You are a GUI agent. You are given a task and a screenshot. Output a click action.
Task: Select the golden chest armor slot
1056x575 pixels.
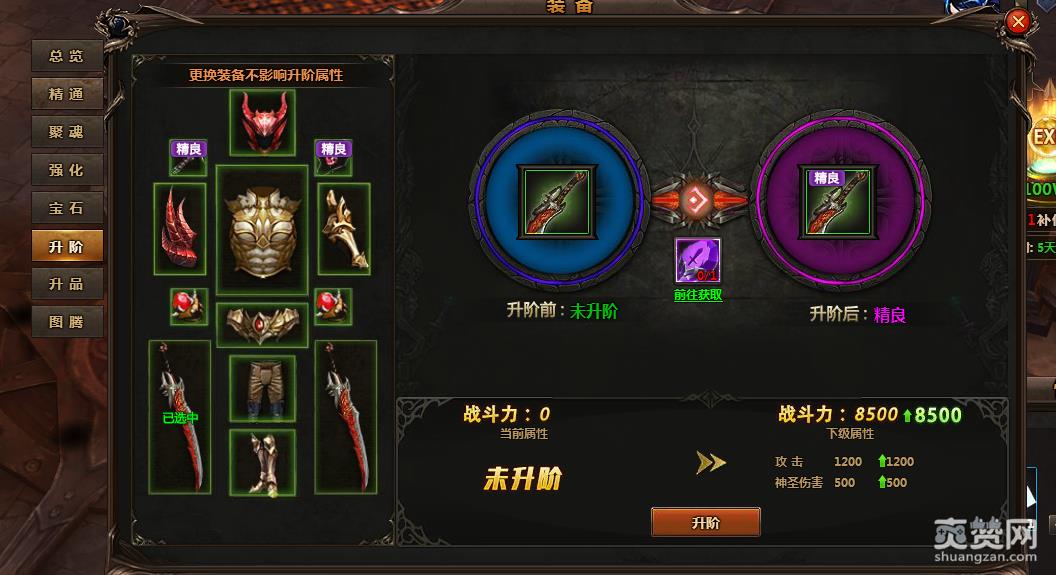[x=262, y=230]
